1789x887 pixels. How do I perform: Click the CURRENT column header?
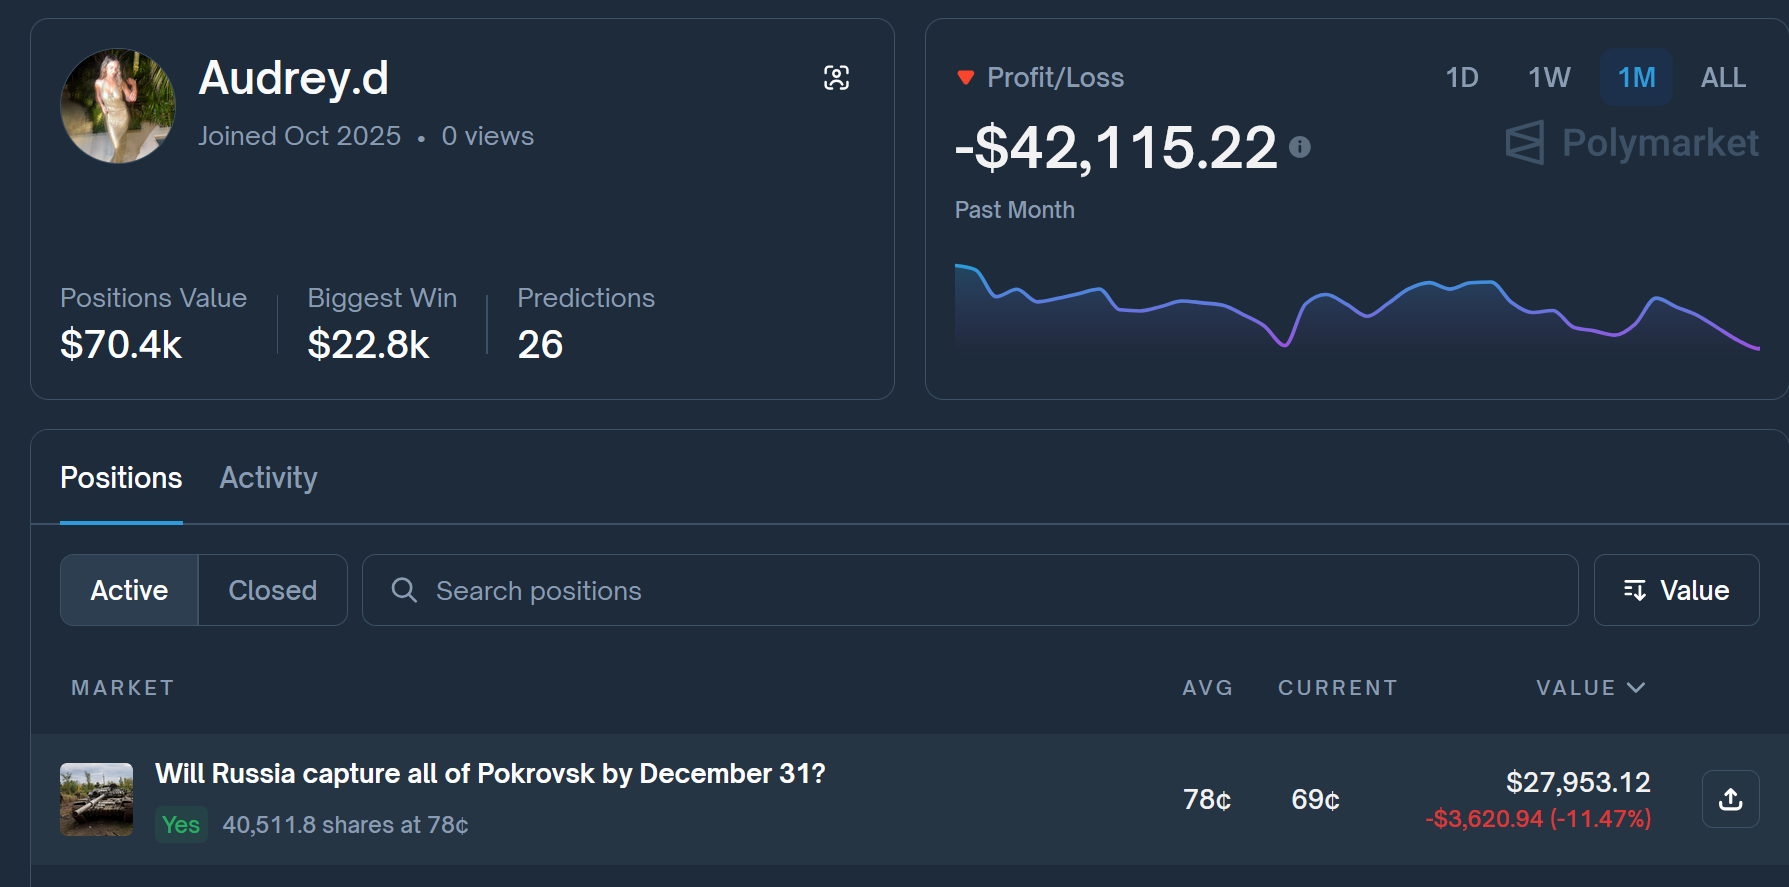tap(1338, 688)
